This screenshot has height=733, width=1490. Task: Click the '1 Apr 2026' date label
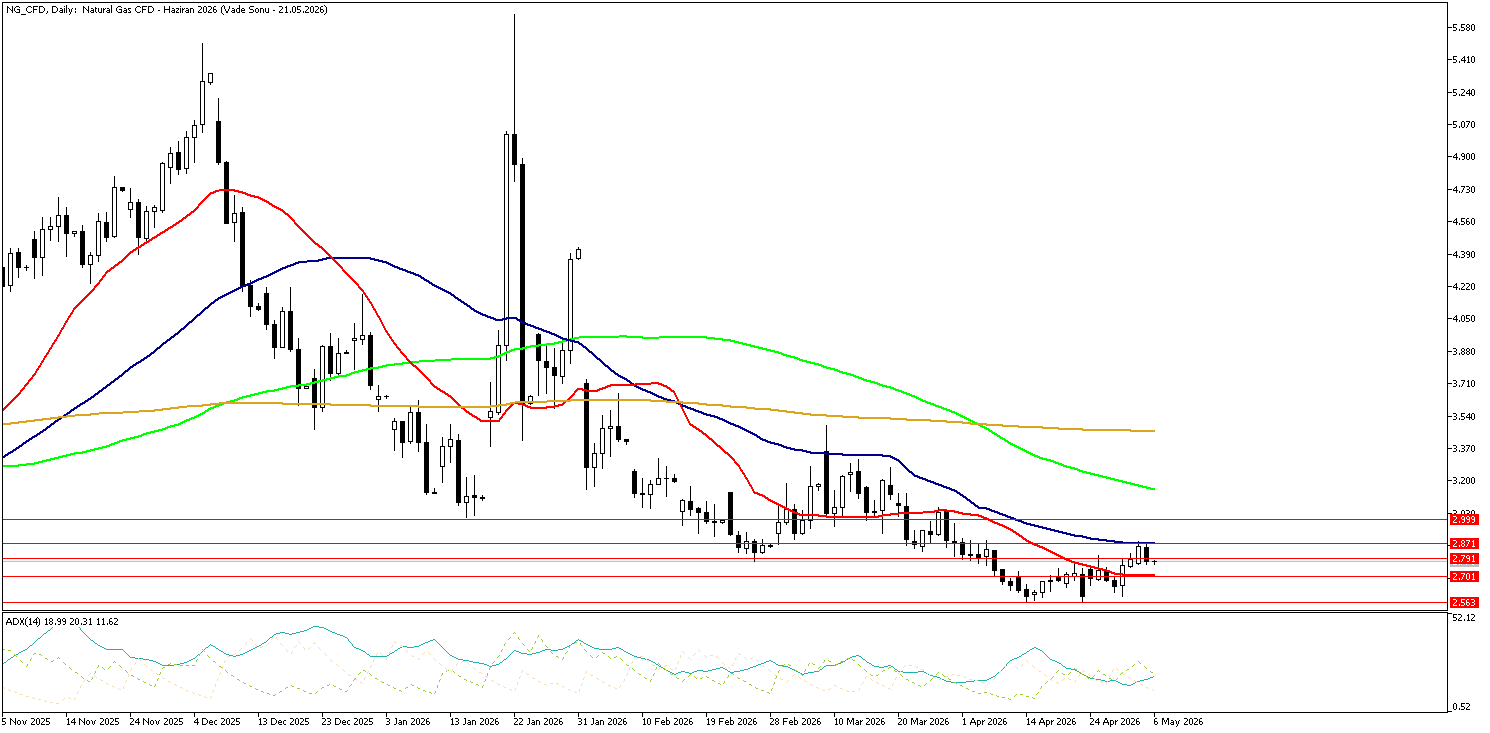point(985,721)
